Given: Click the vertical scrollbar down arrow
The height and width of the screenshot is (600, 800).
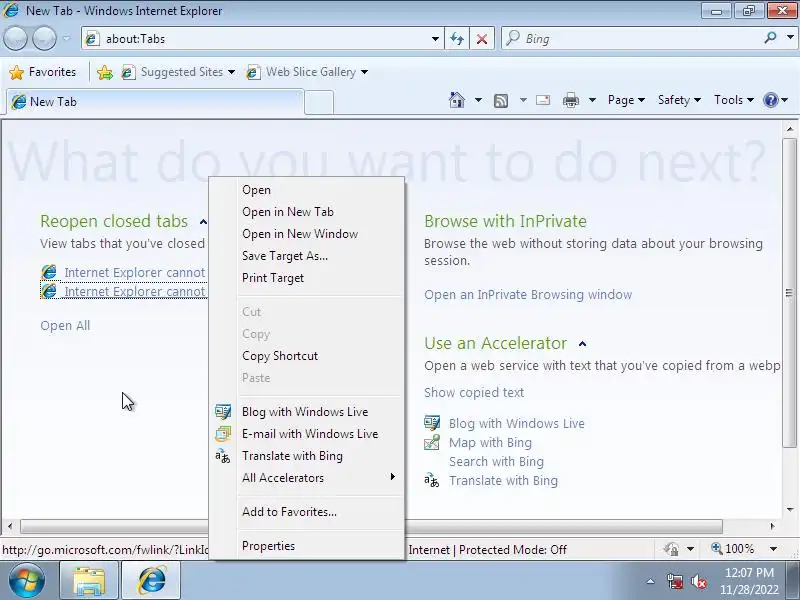Looking at the screenshot, I should (x=790, y=509).
